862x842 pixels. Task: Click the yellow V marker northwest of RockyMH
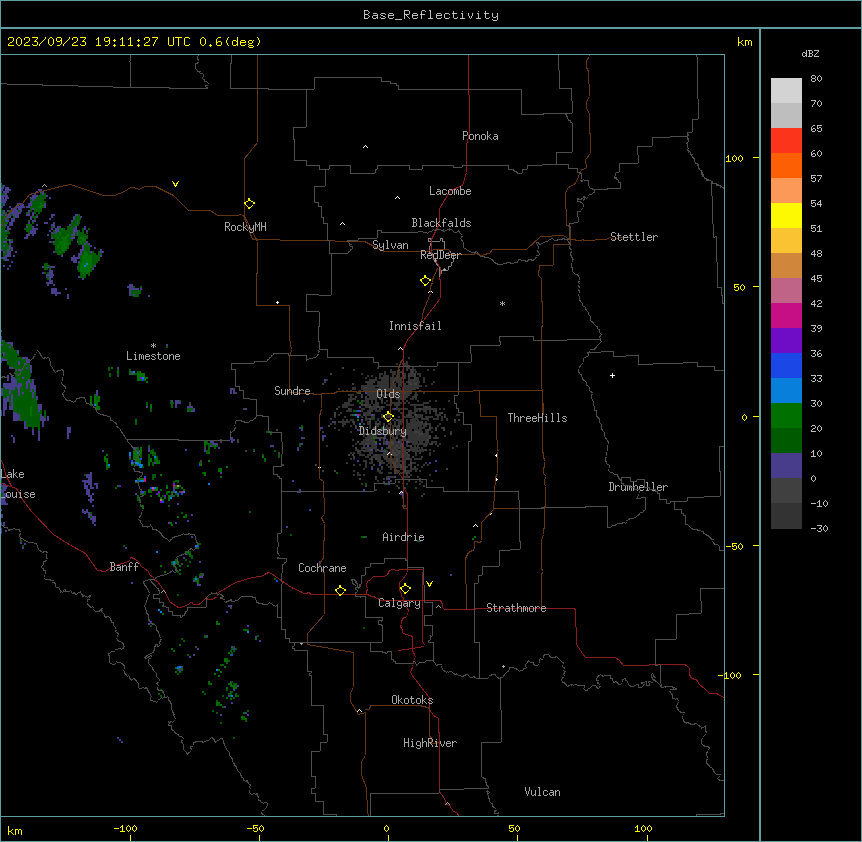(175, 184)
